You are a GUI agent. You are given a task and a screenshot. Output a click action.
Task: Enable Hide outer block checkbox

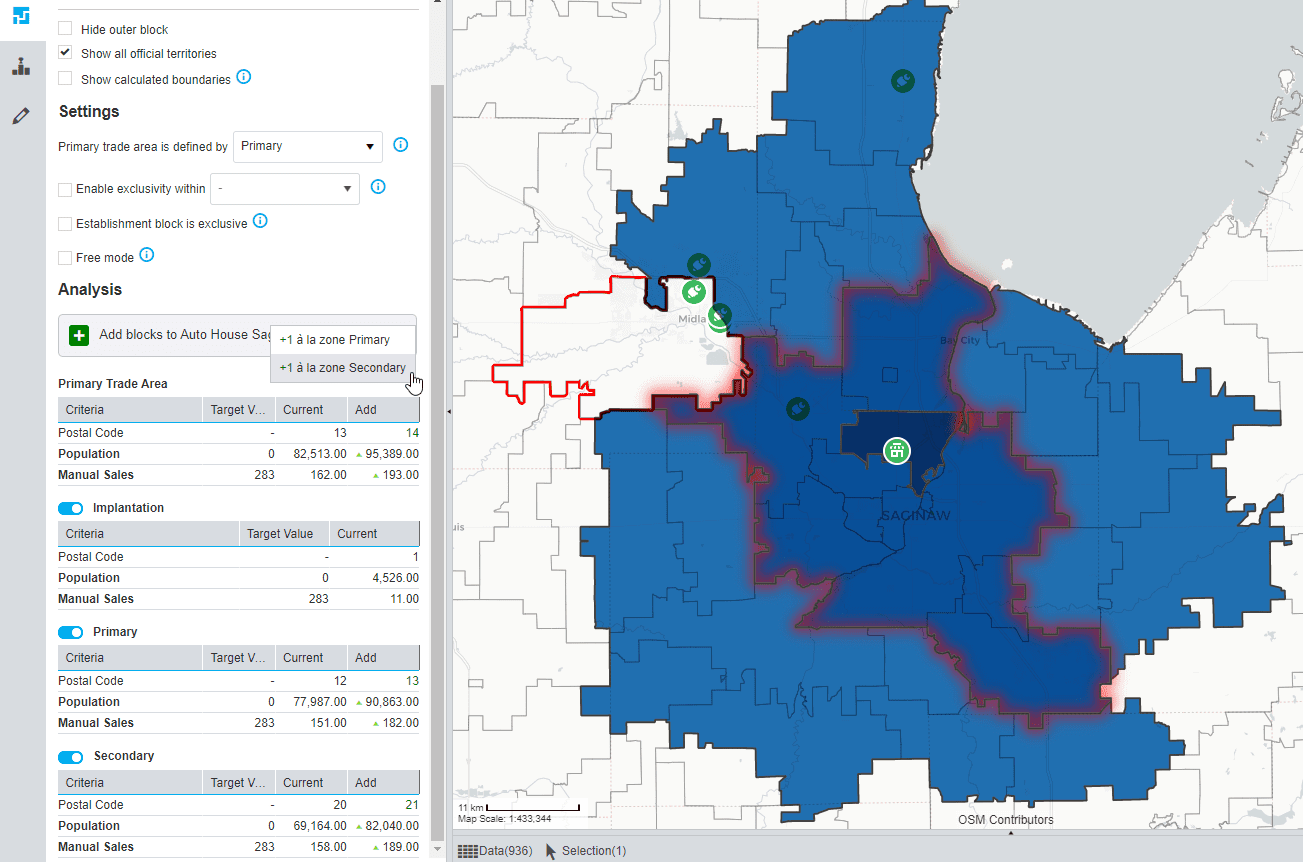(65, 29)
